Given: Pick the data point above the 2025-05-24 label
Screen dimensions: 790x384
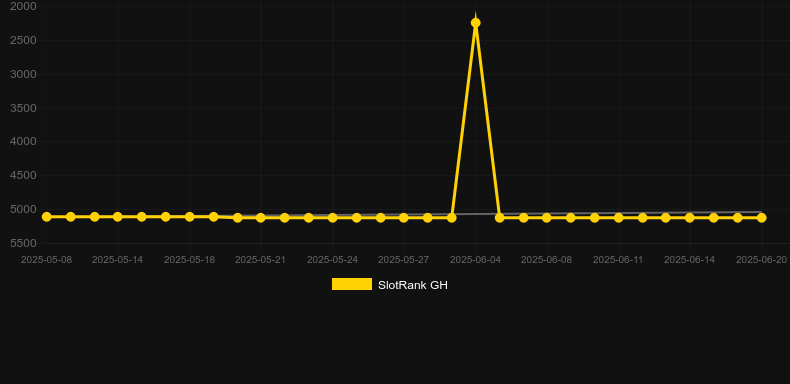Looking at the screenshot, I should click(333, 218).
